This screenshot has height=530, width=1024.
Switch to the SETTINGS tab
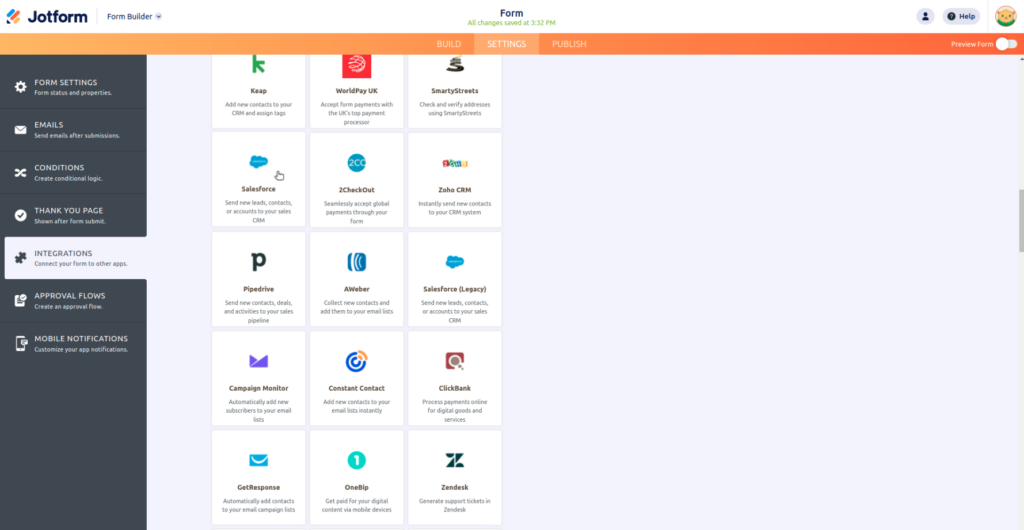click(x=506, y=44)
